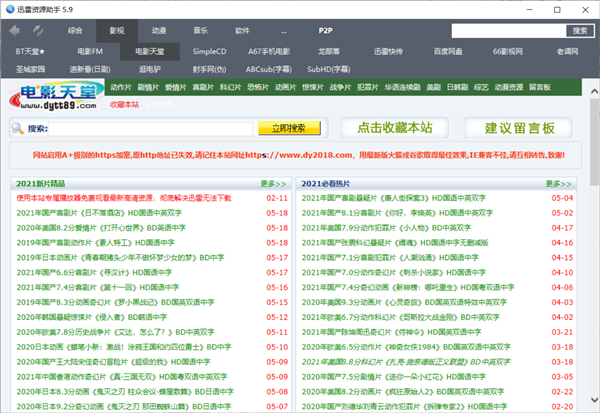Click the 电影天堂 site logo
The image size is (600, 413).
click(x=57, y=96)
